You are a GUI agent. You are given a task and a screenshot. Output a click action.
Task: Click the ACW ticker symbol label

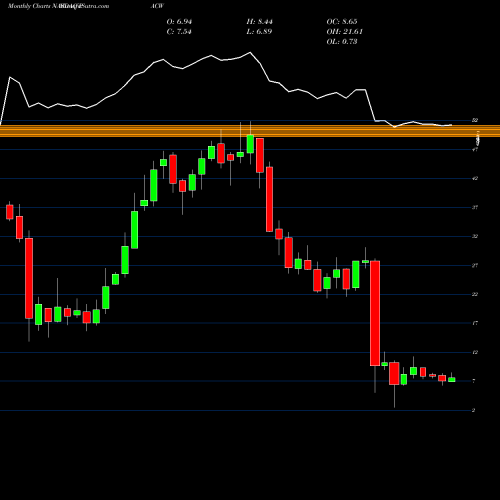[158, 6]
